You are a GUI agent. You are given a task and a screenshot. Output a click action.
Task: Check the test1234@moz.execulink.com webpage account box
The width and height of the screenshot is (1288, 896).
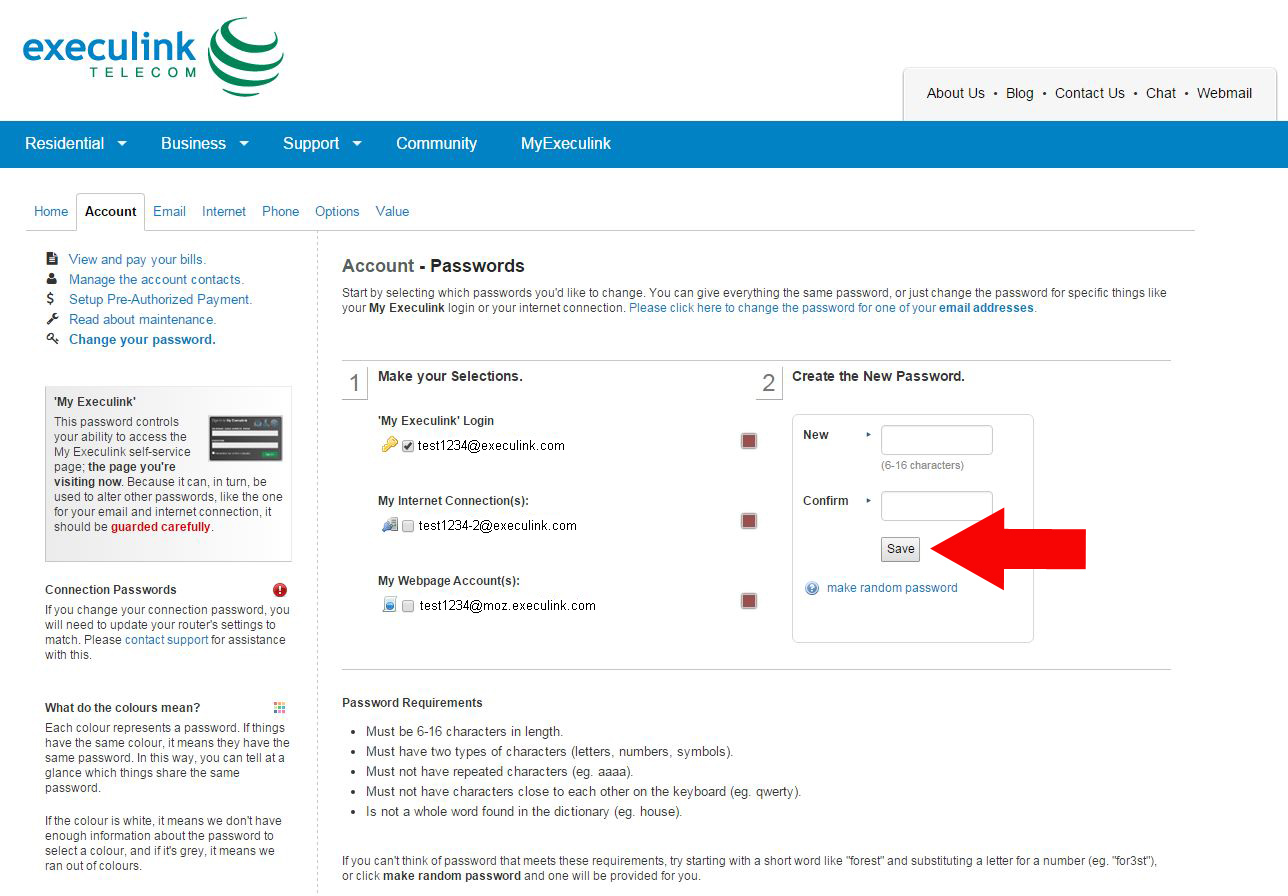pyautogui.click(x=408, y=606)
